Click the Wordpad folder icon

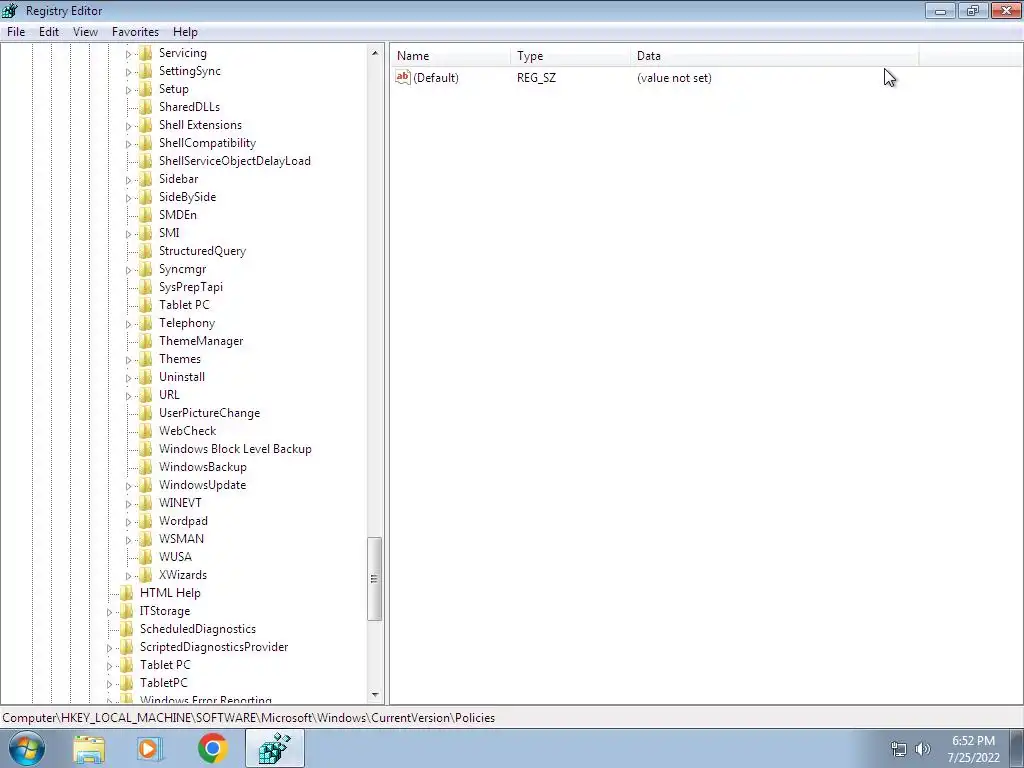click(146, 520)
